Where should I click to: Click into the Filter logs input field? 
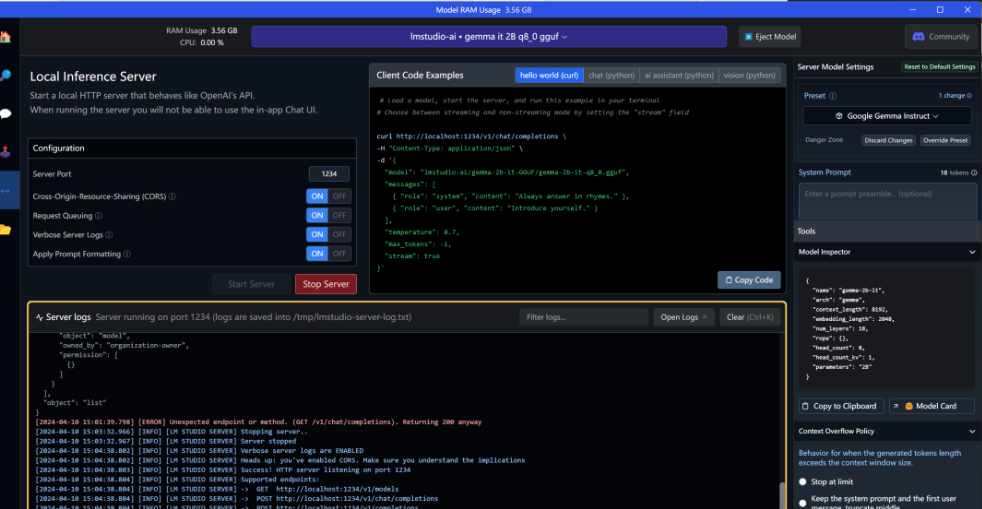(x=583, y=317)
